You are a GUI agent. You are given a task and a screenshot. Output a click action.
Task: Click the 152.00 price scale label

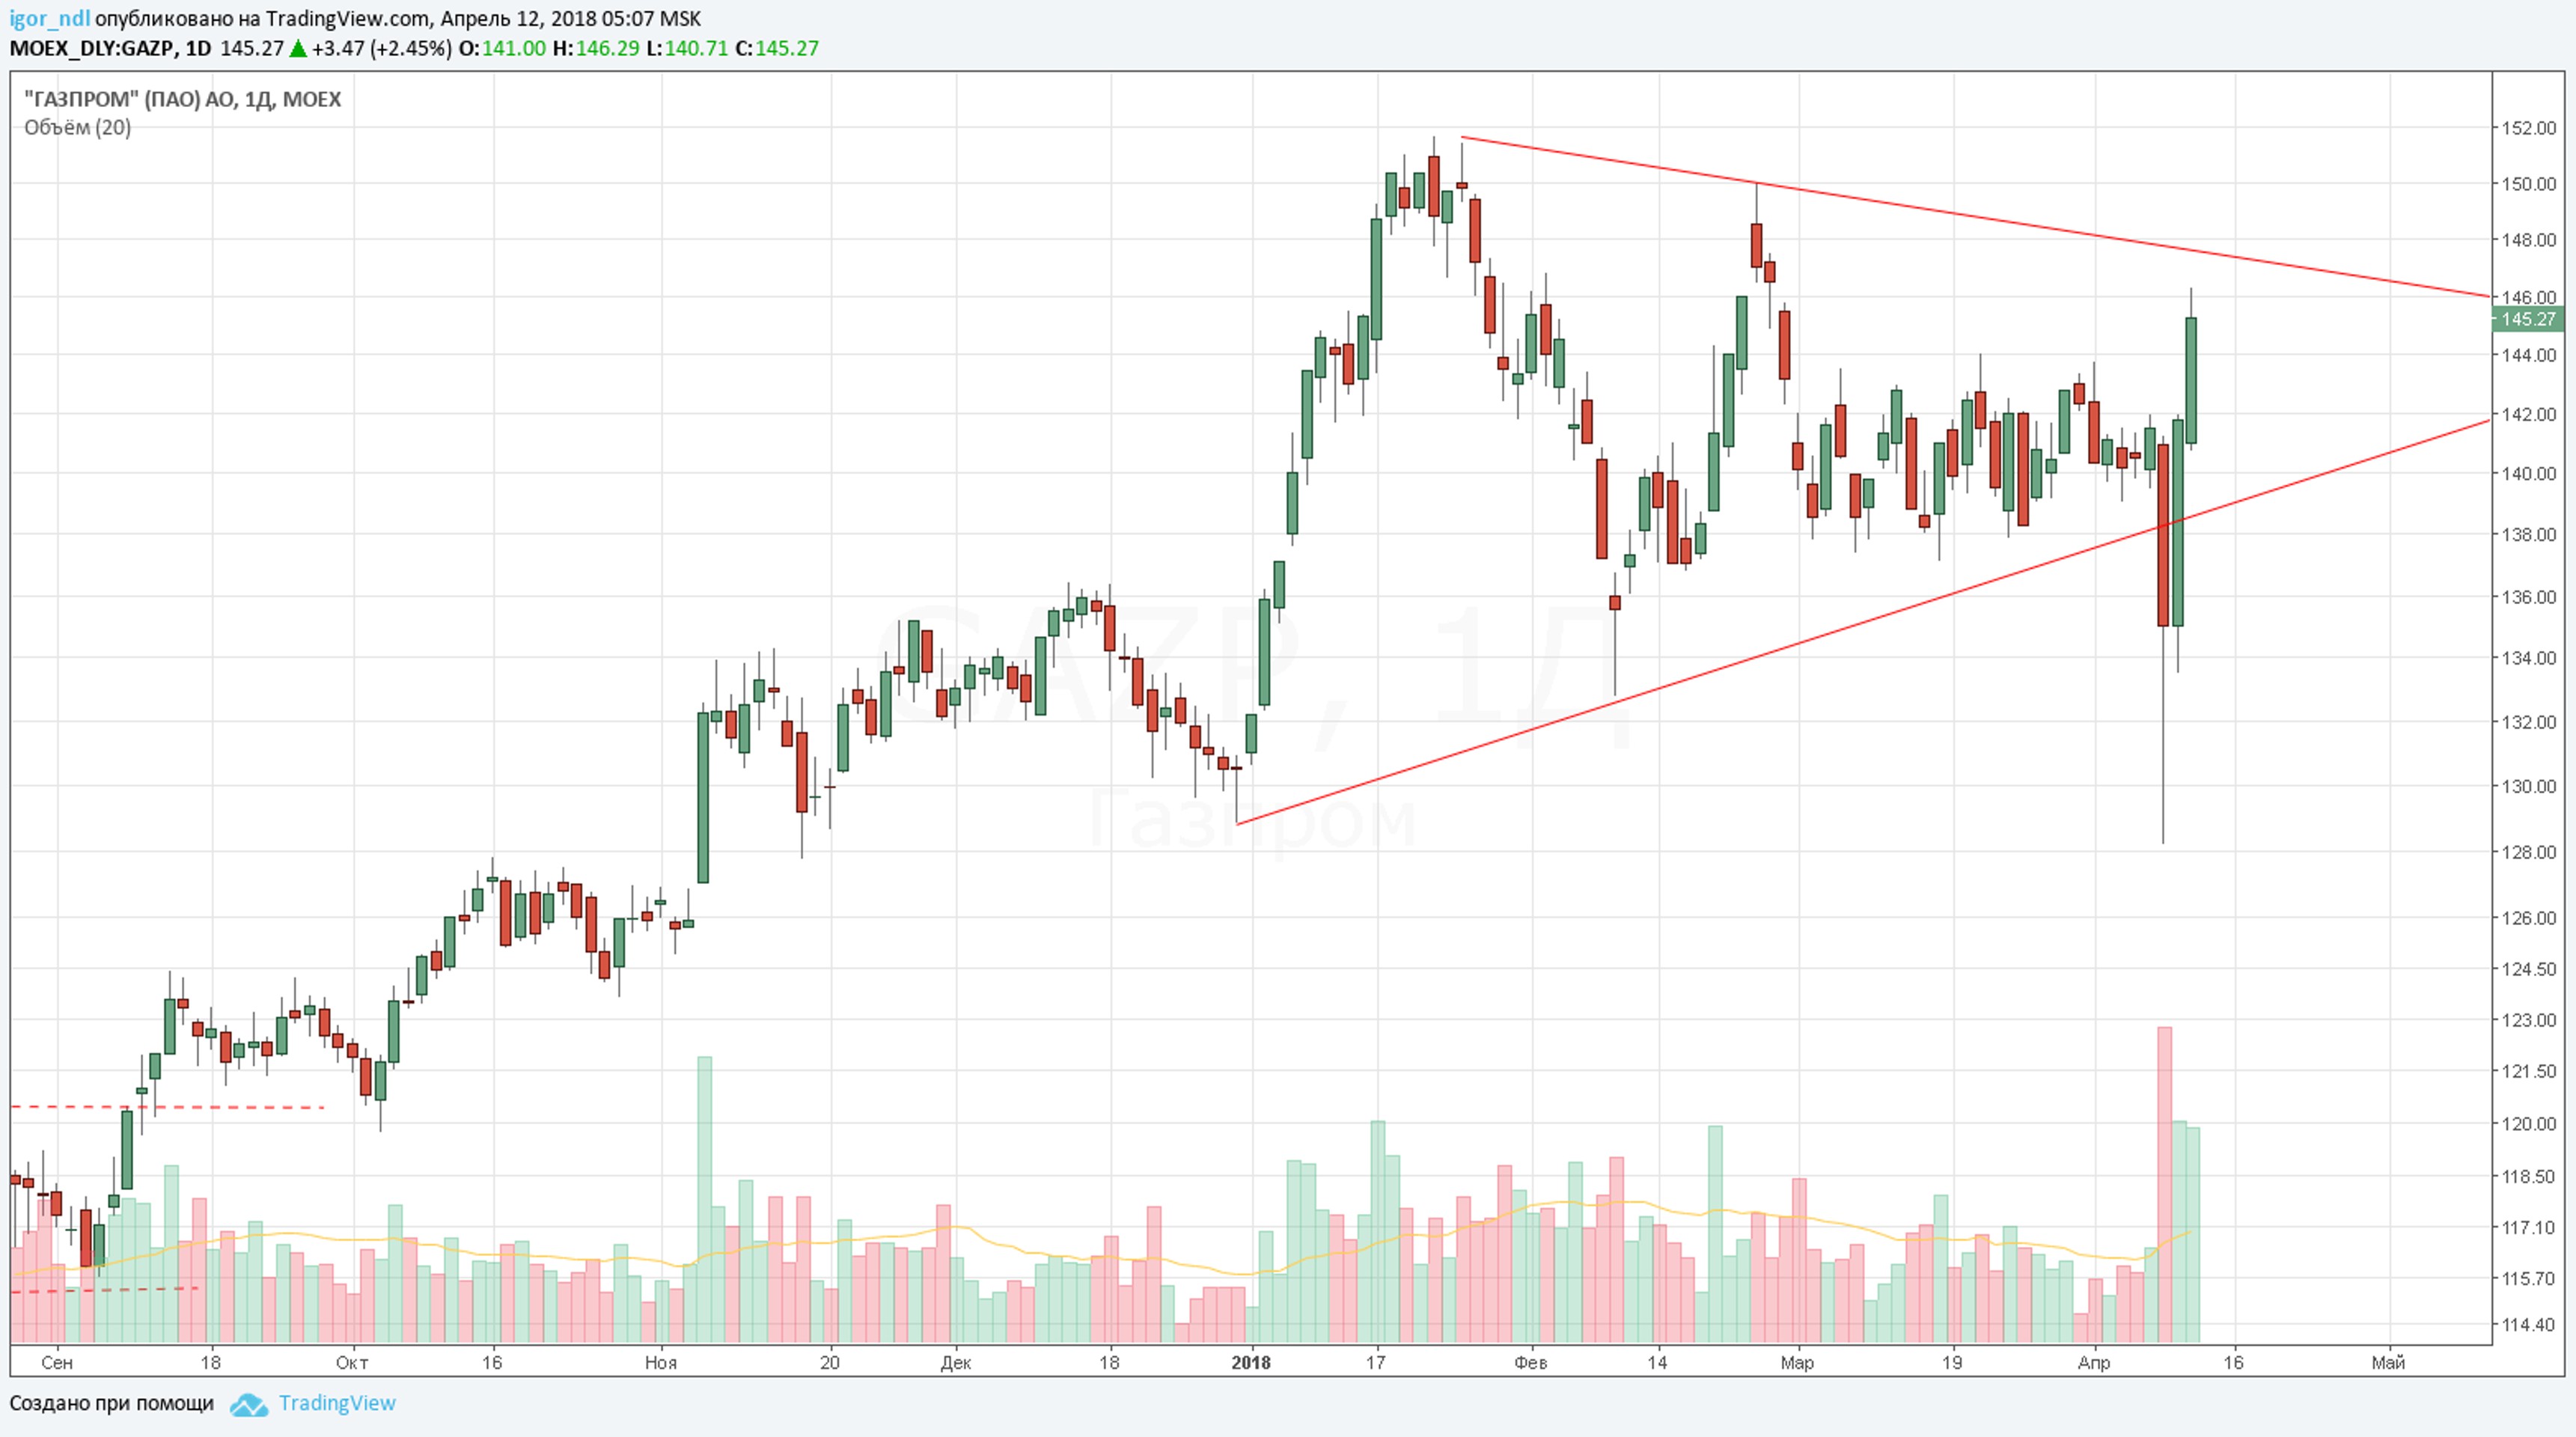point(2527,128)
